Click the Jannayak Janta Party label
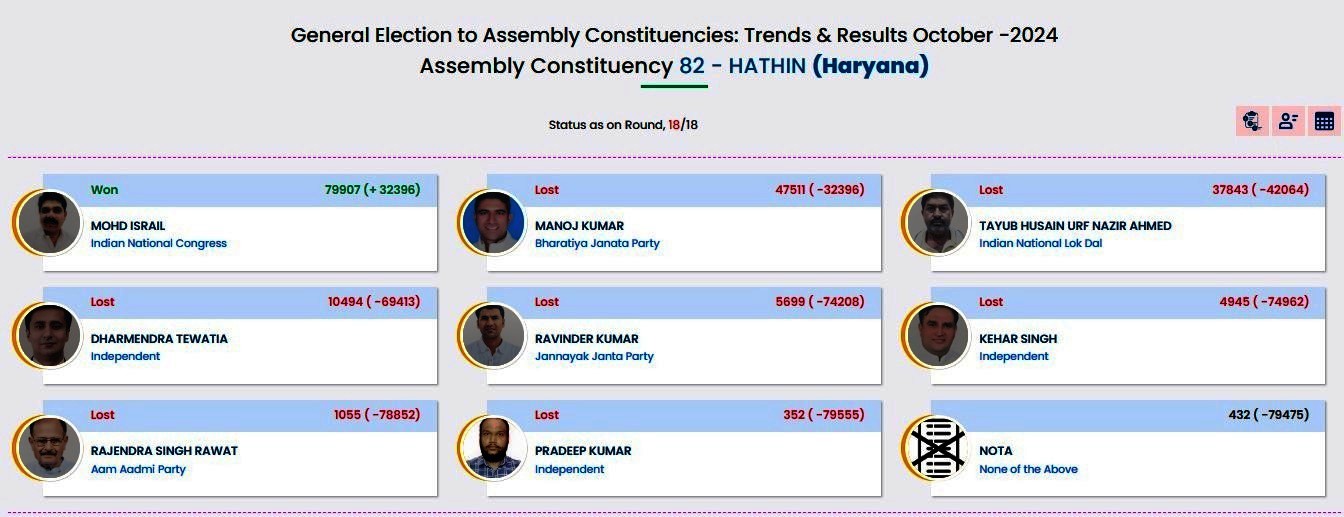 (594, 356)
